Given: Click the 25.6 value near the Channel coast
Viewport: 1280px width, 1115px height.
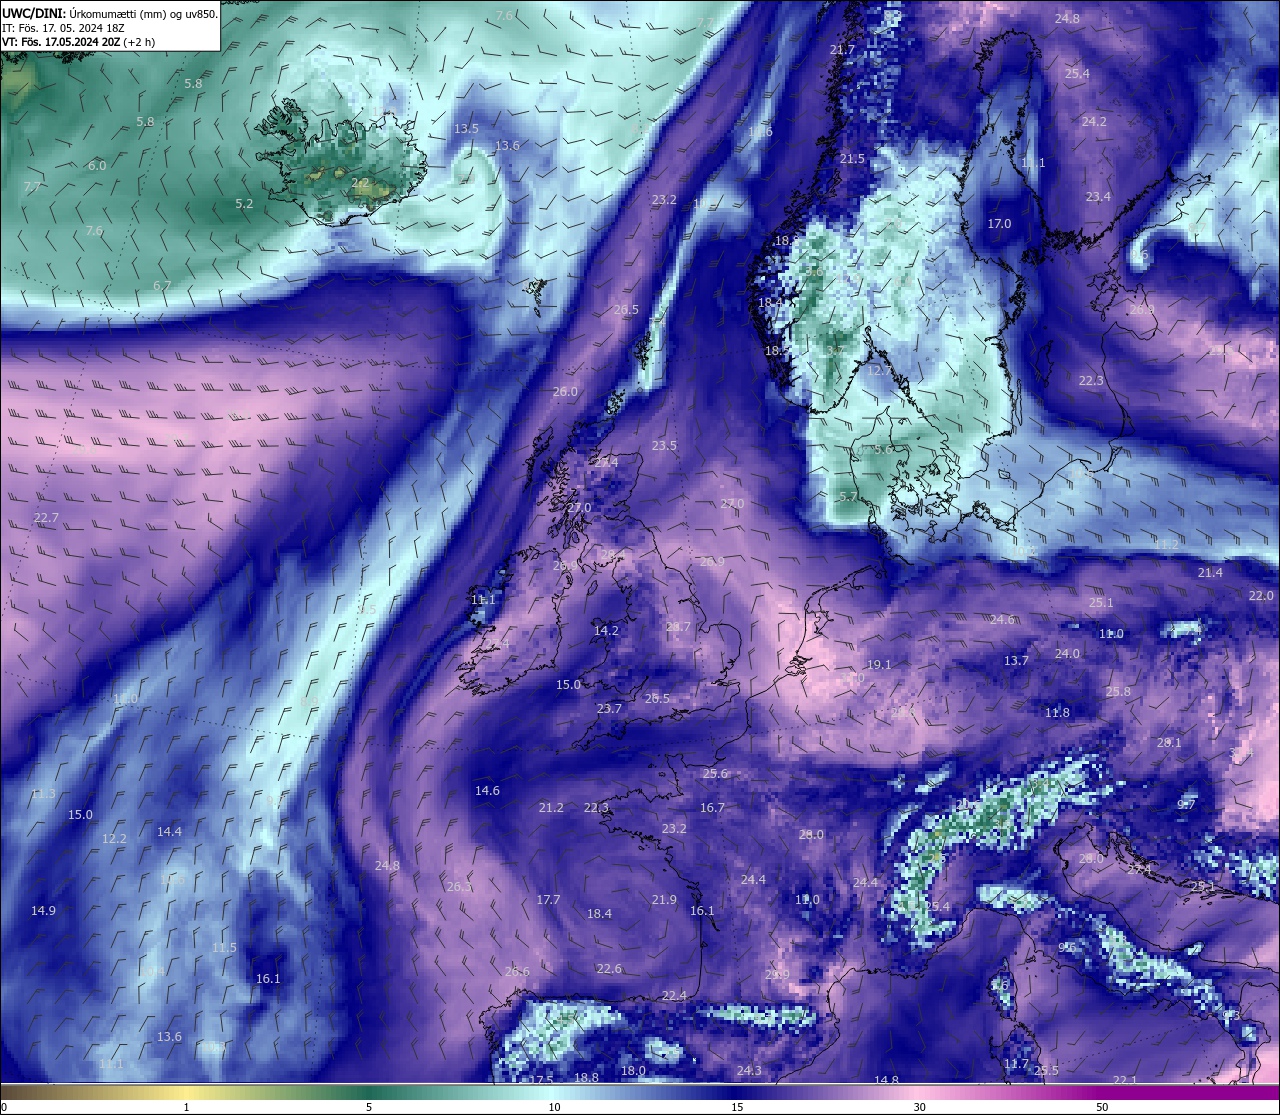Looking at the screenshot, I should click(716, 774).
